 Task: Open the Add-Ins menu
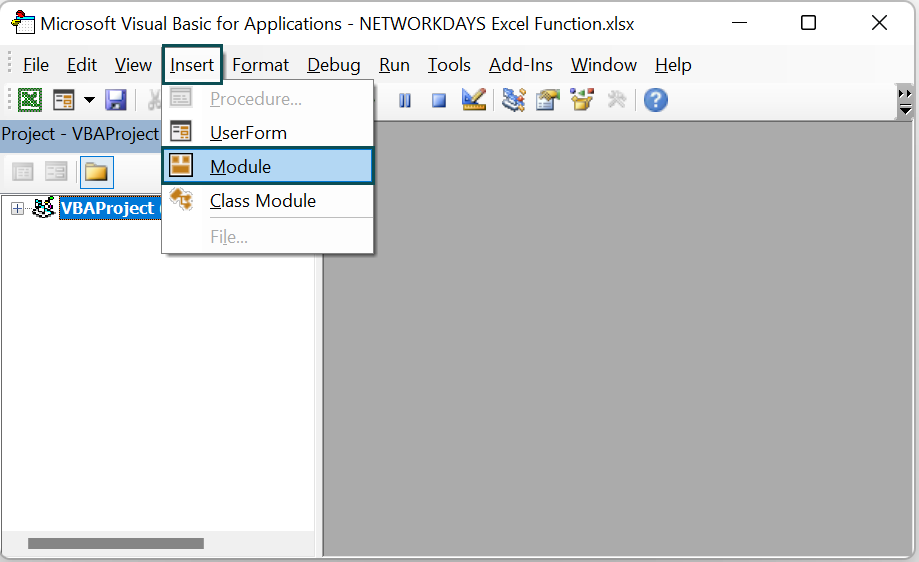(x=520, y=64)
